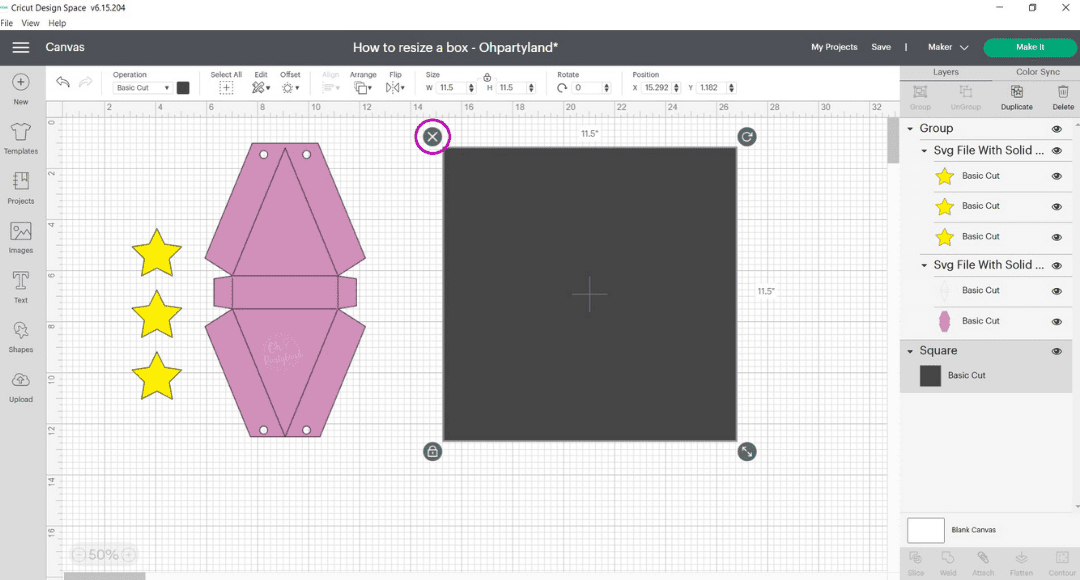This screenshot has width=1080, height=580.
Task: Open the Align options
Action: tap(331, 87)
